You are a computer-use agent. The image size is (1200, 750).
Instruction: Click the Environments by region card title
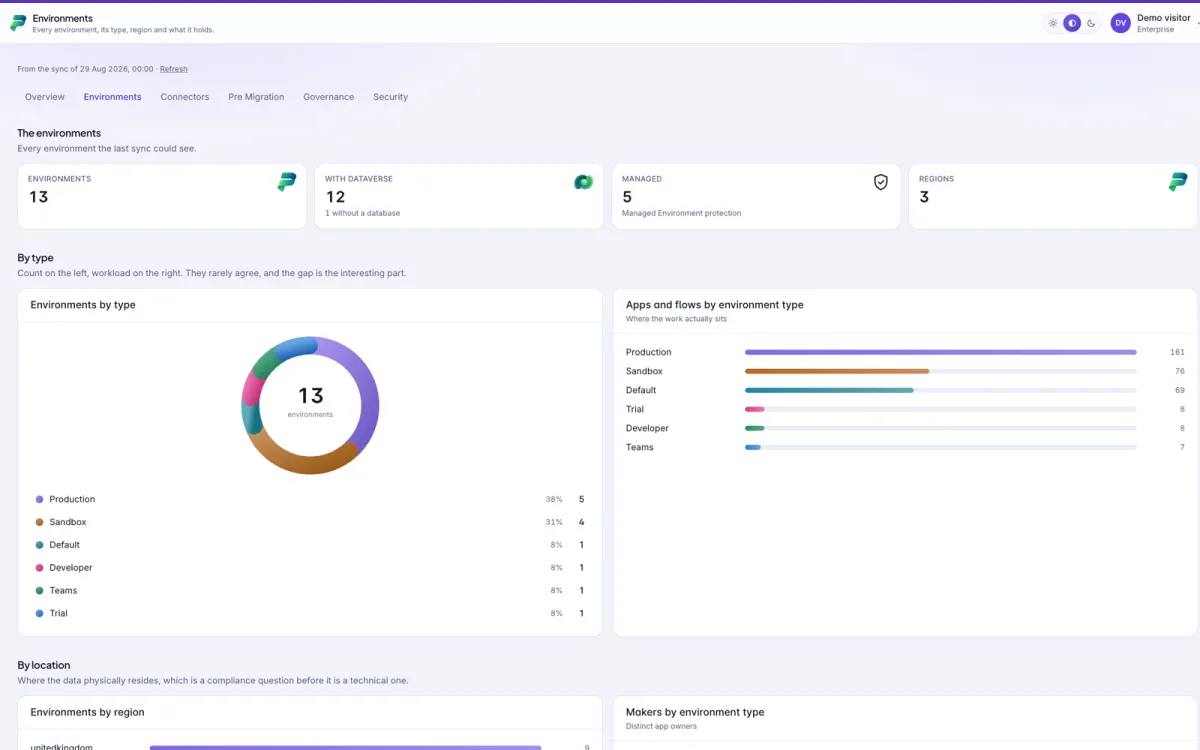(87, 712)
